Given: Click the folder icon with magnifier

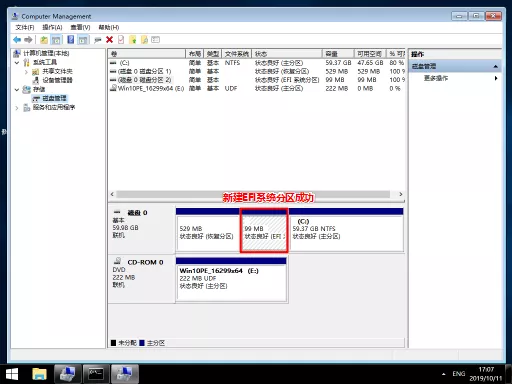Looking at the screenshot, I should point(144,40).
